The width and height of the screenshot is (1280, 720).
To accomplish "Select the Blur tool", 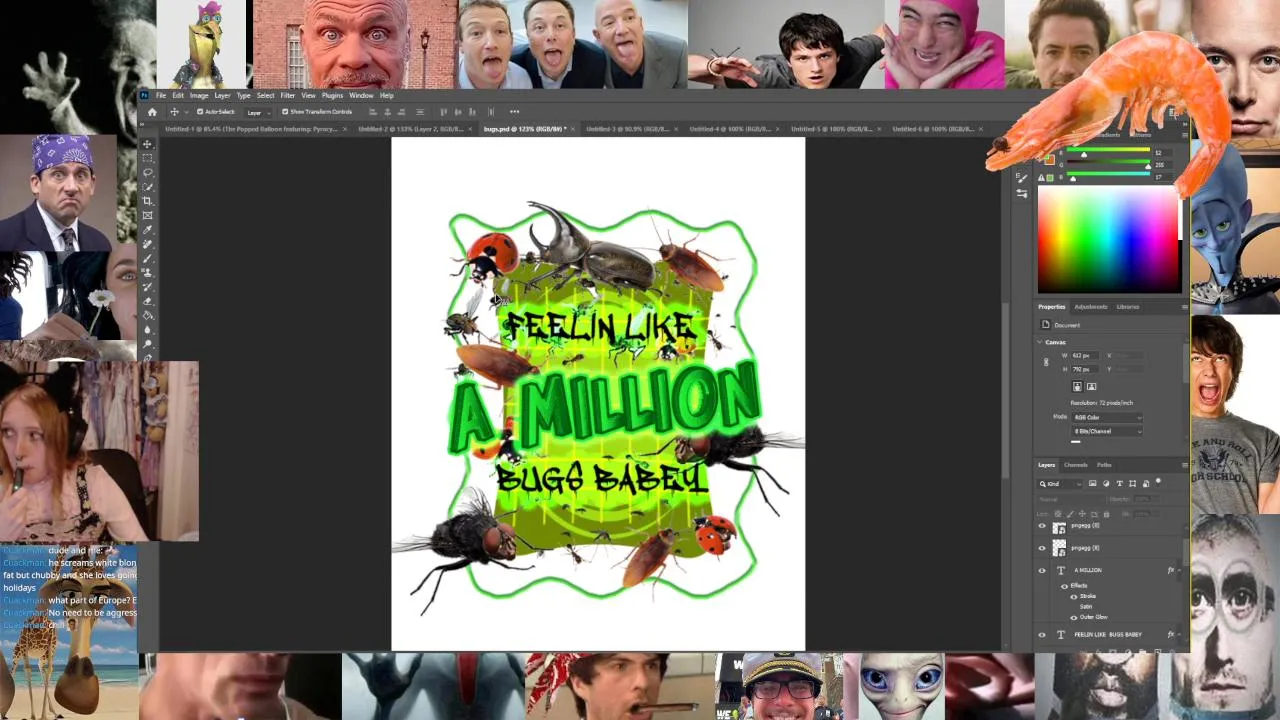I will tap(147, 329).
